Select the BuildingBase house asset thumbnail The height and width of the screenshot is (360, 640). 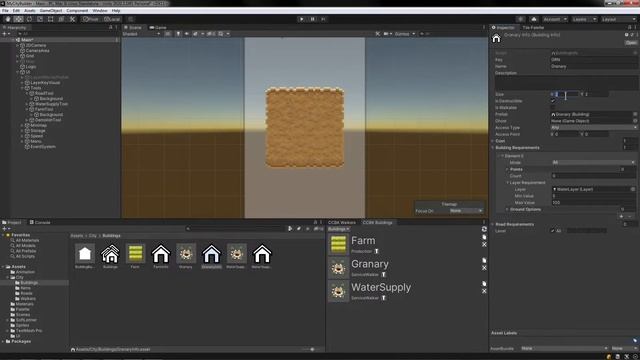coord(85,254)
